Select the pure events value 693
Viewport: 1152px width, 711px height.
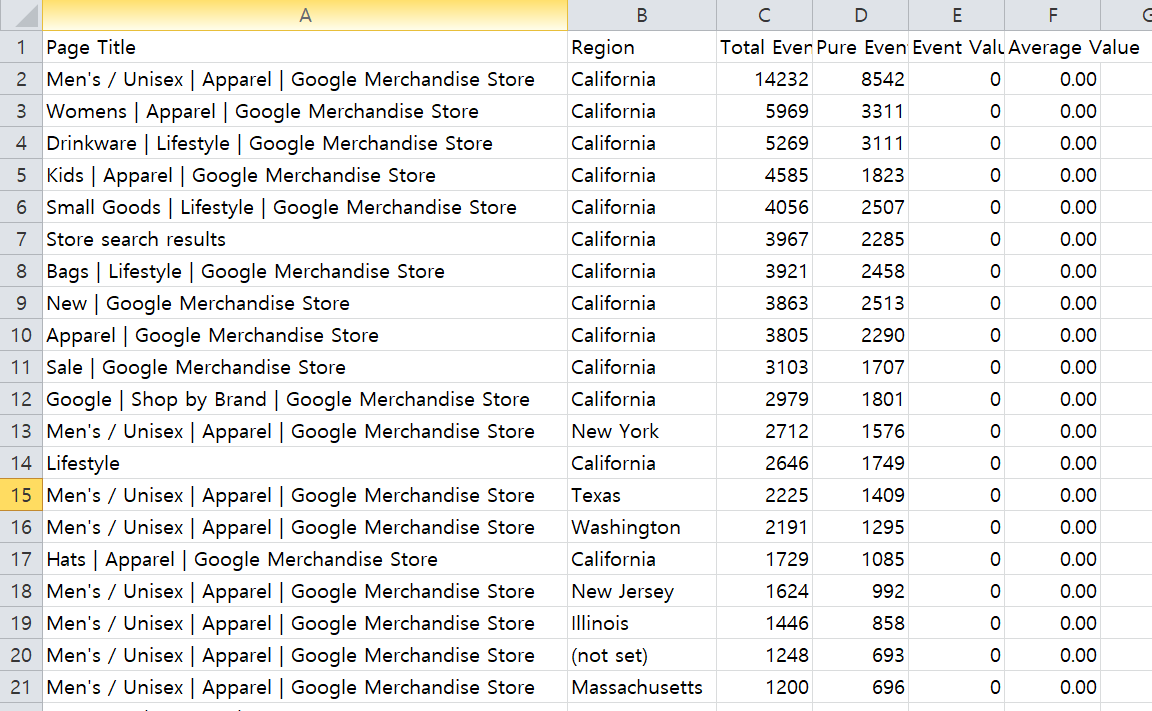pos(860,655)
